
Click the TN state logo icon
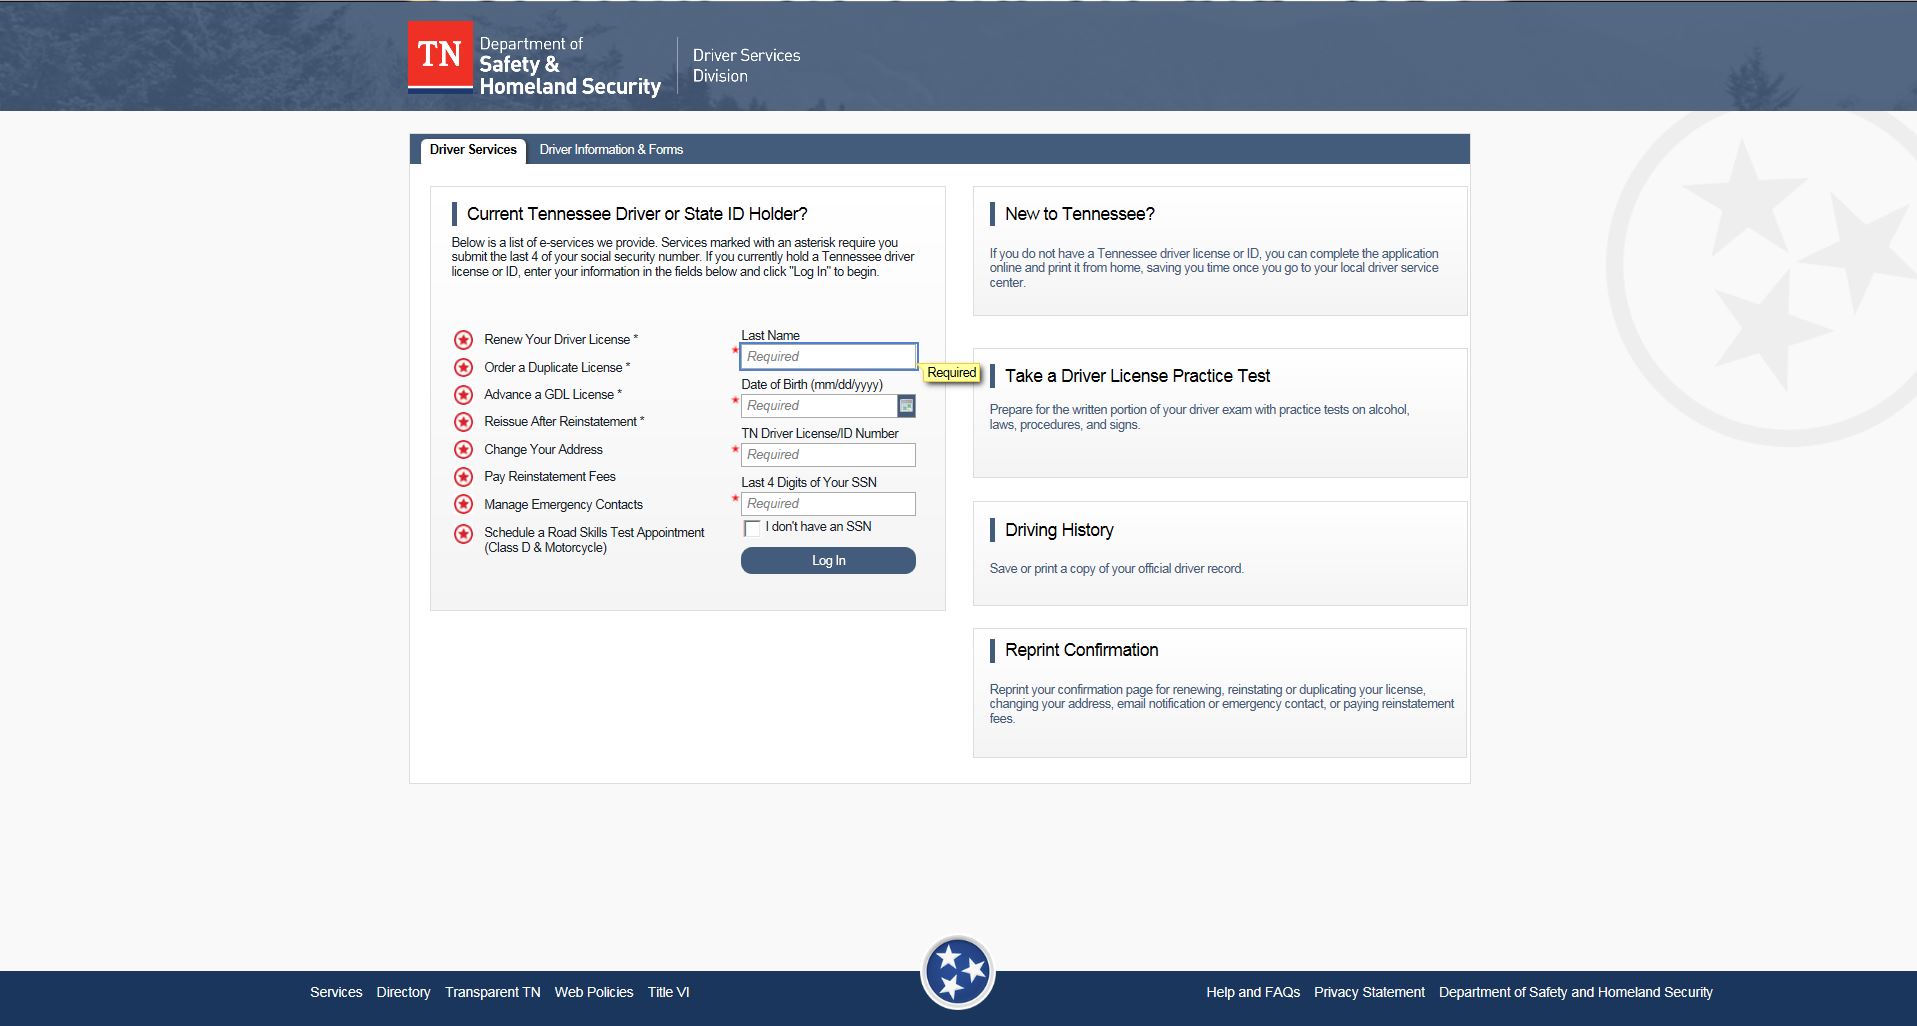pos(440,56)
